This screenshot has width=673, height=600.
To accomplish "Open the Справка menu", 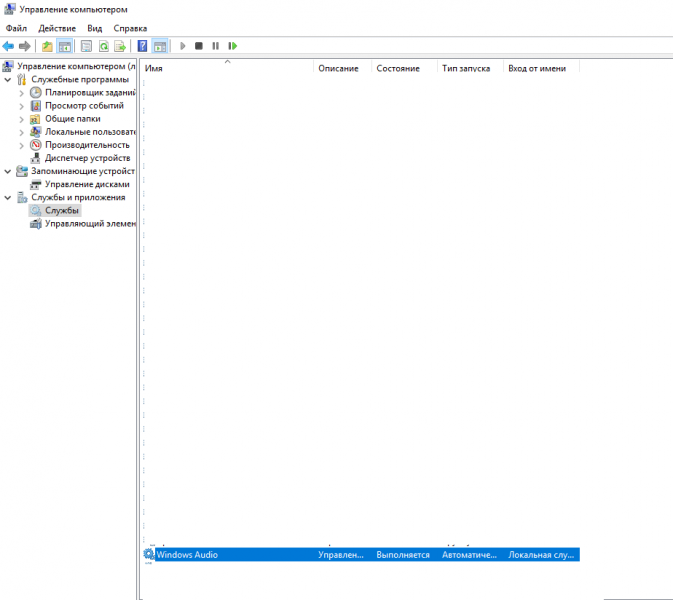I will [130, 29].
